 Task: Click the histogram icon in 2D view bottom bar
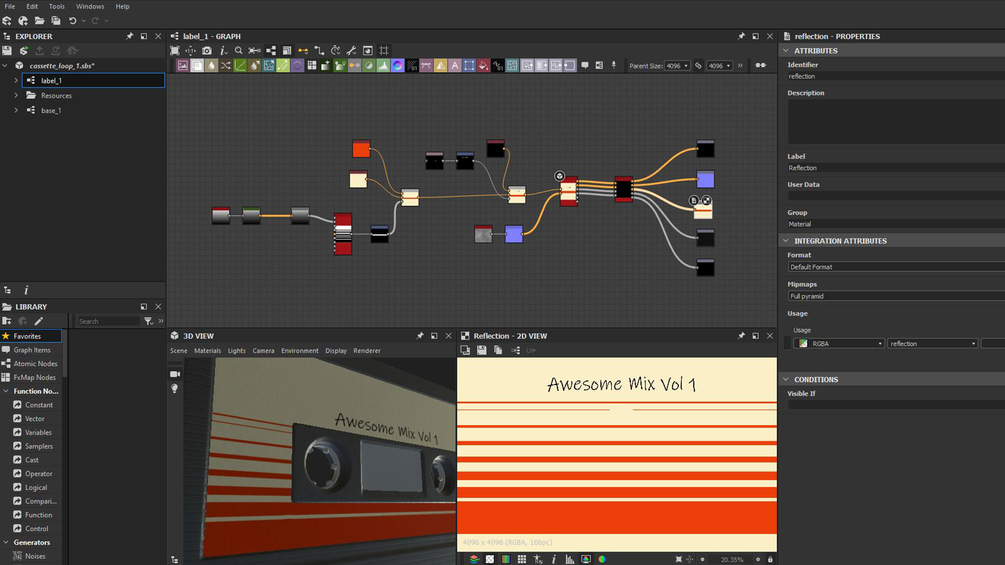point(570,559)
